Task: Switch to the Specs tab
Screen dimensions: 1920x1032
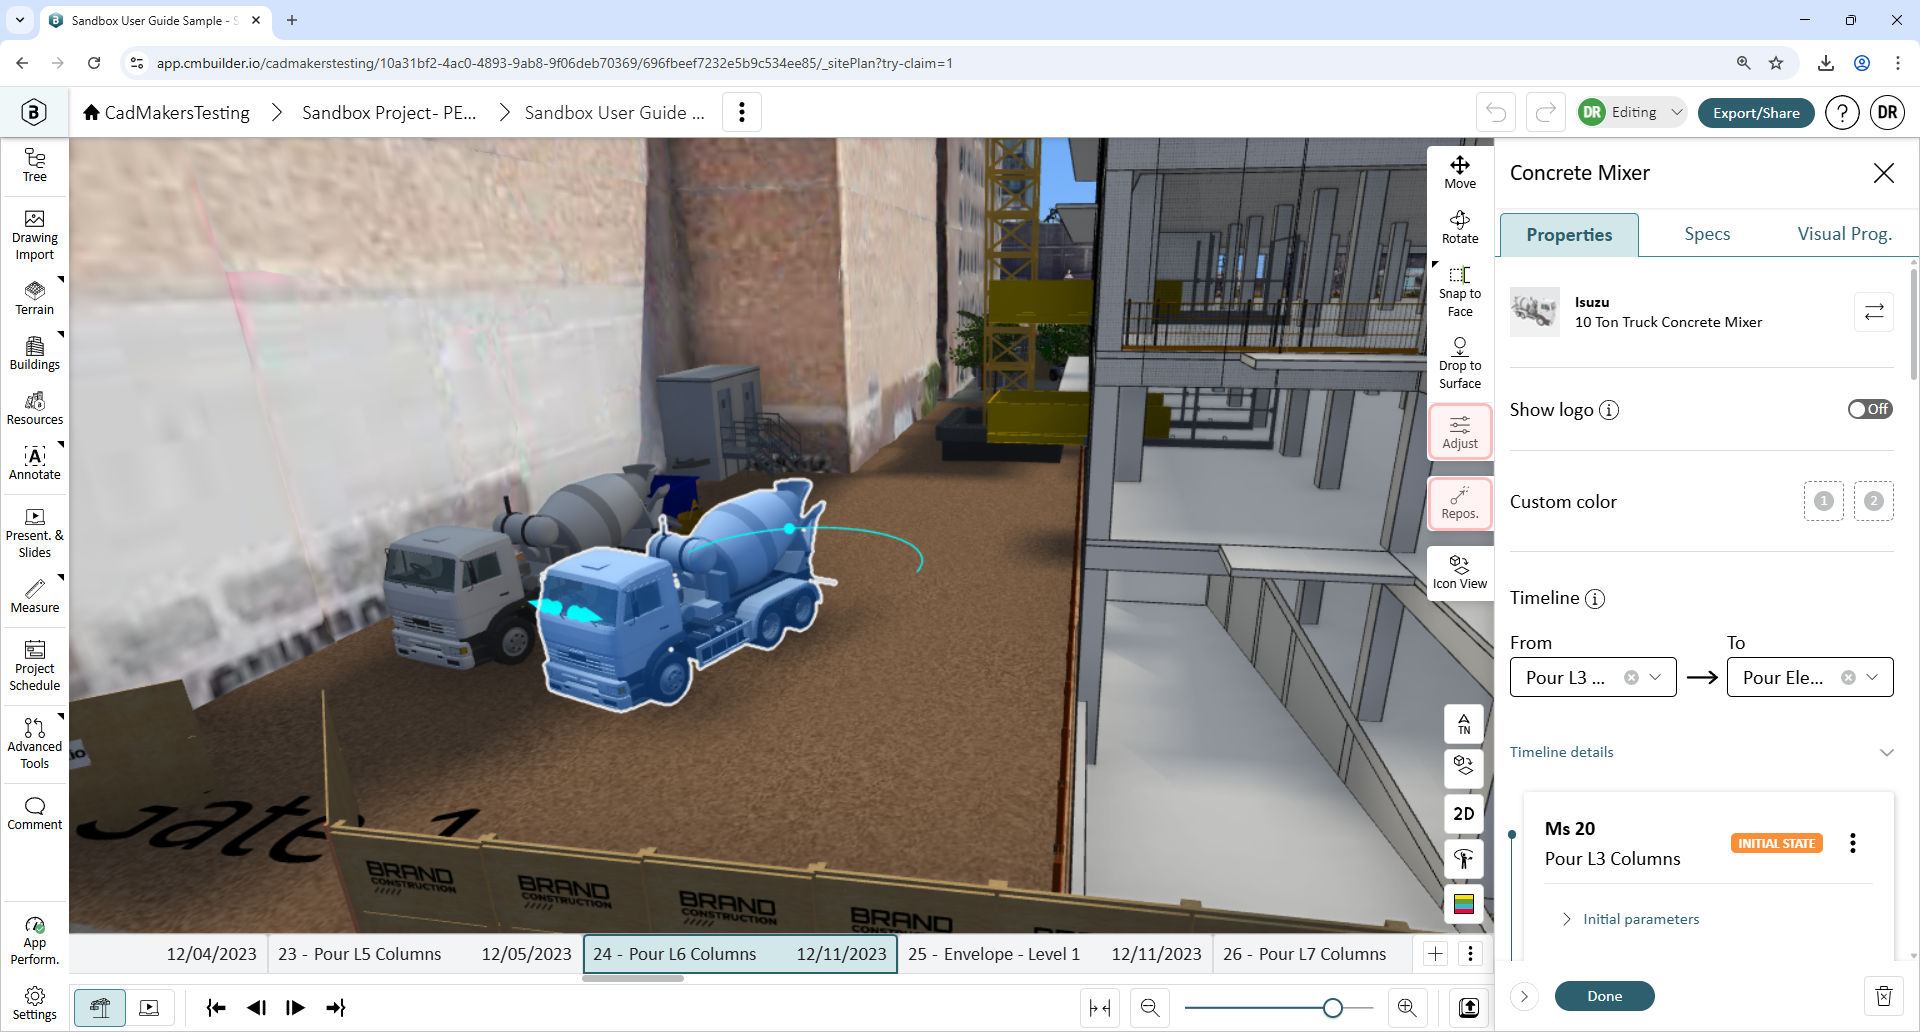Action: pyautogui.click(x=1707, y=234)
